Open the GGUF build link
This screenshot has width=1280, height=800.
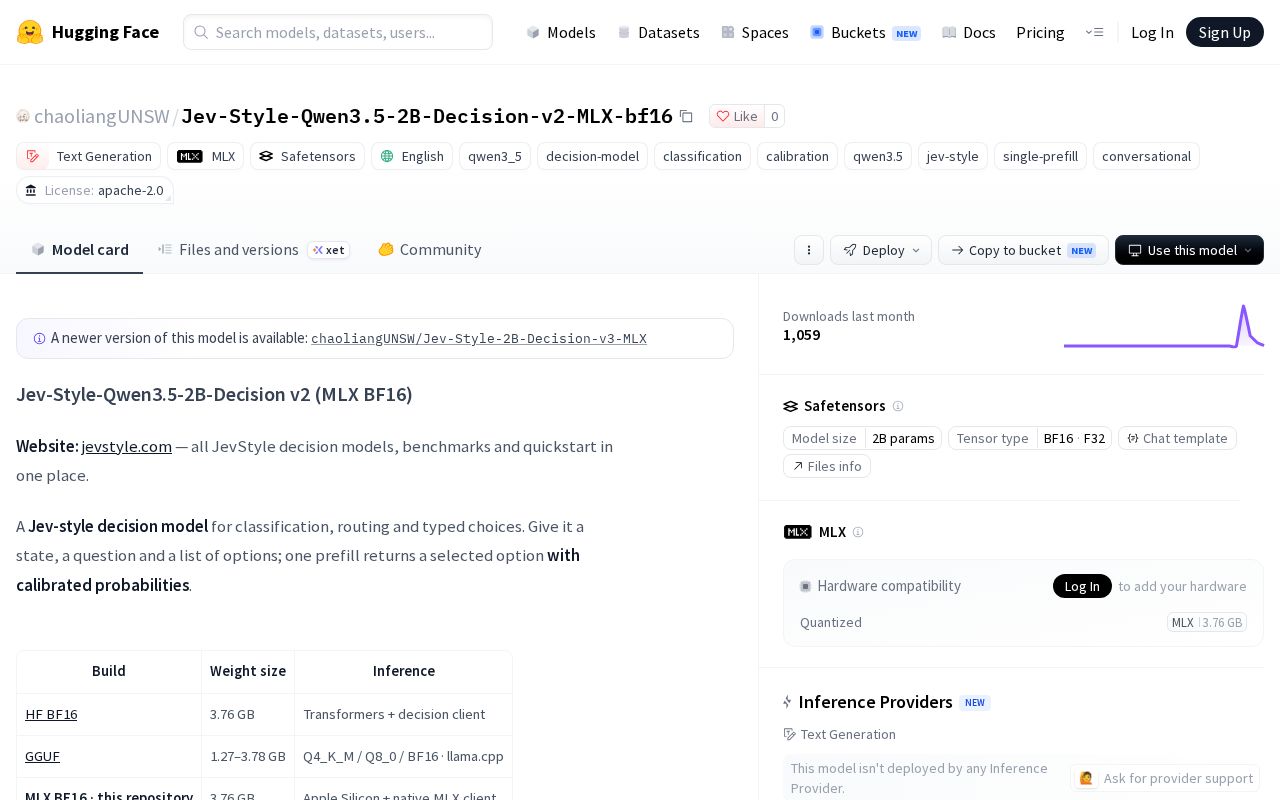pyautogui.click(x=42, y=756)
